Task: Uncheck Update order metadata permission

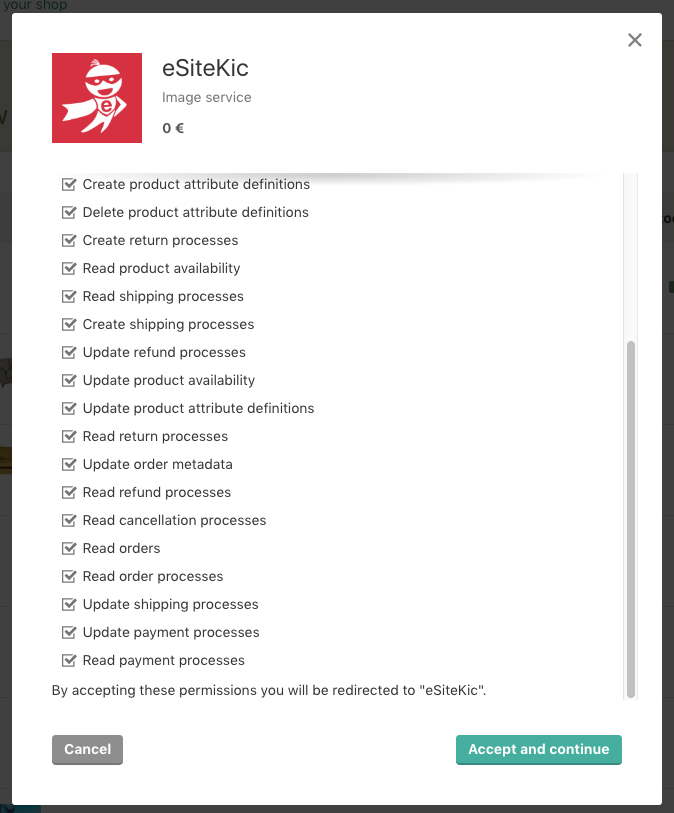Action: 69,464
